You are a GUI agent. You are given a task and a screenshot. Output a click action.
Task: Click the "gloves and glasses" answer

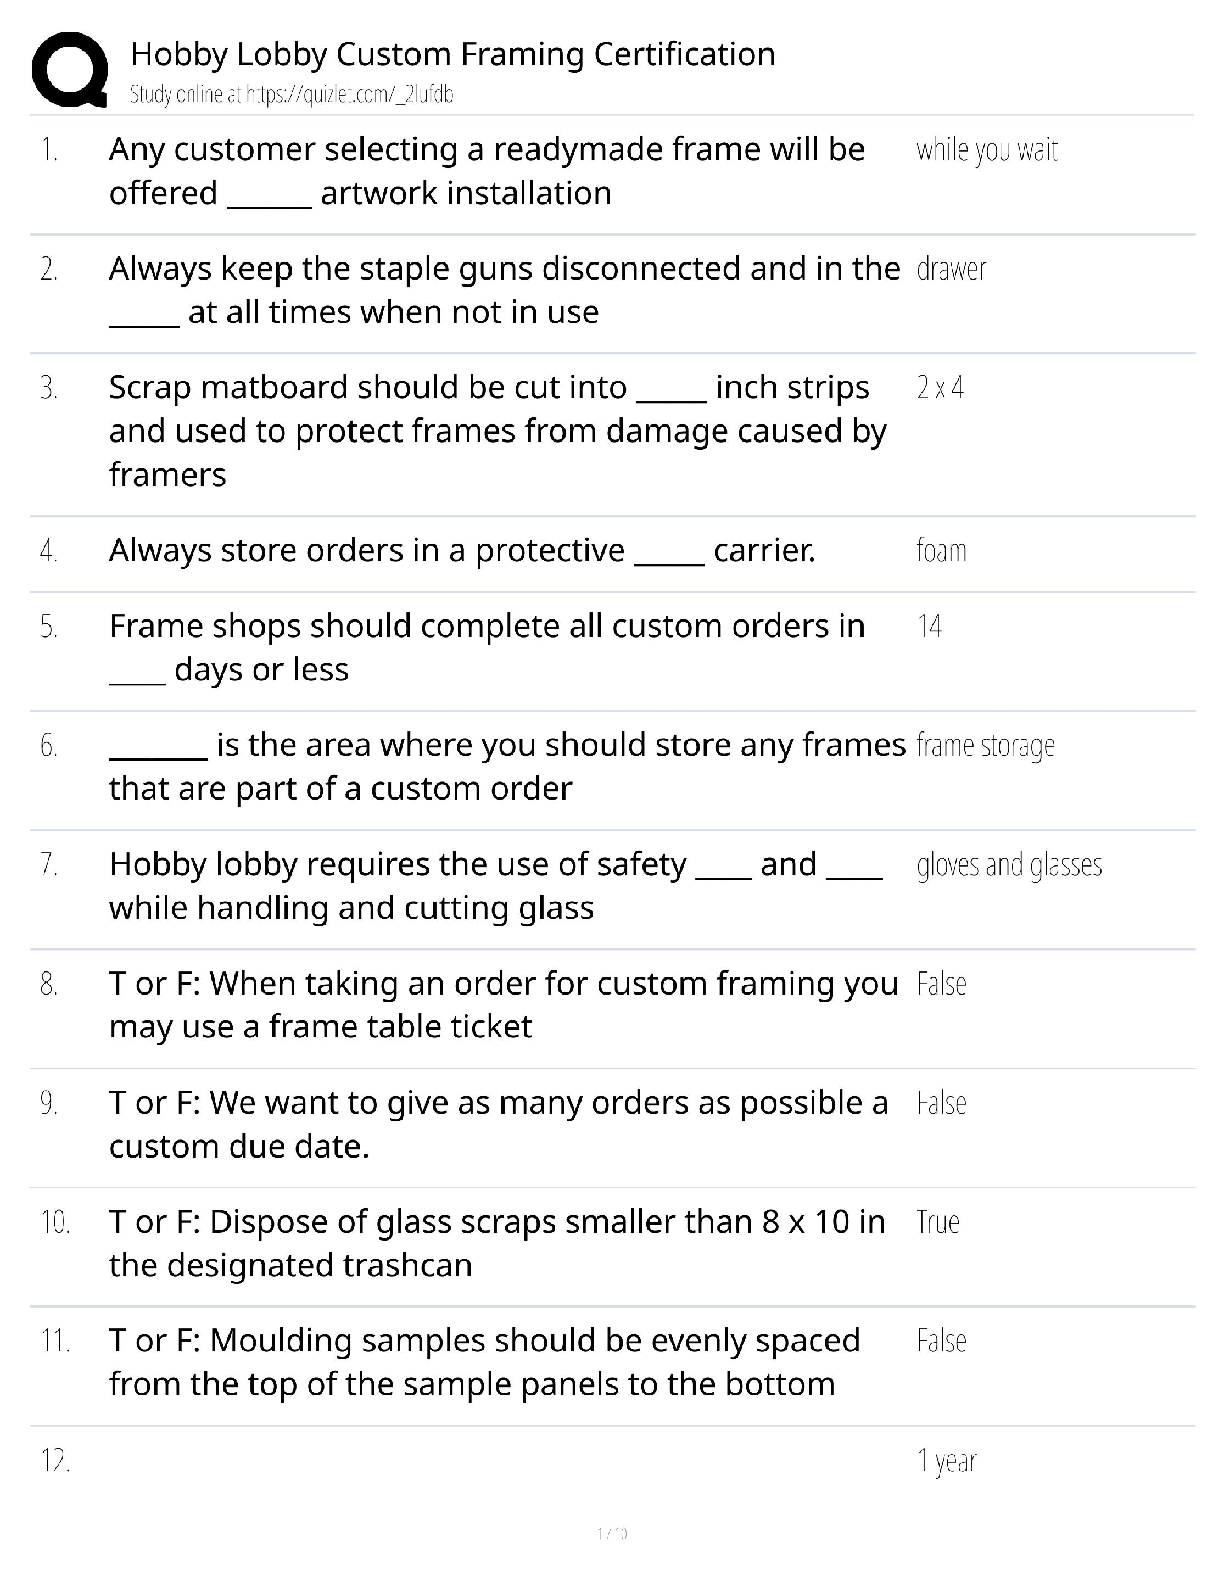point(1009,865)
